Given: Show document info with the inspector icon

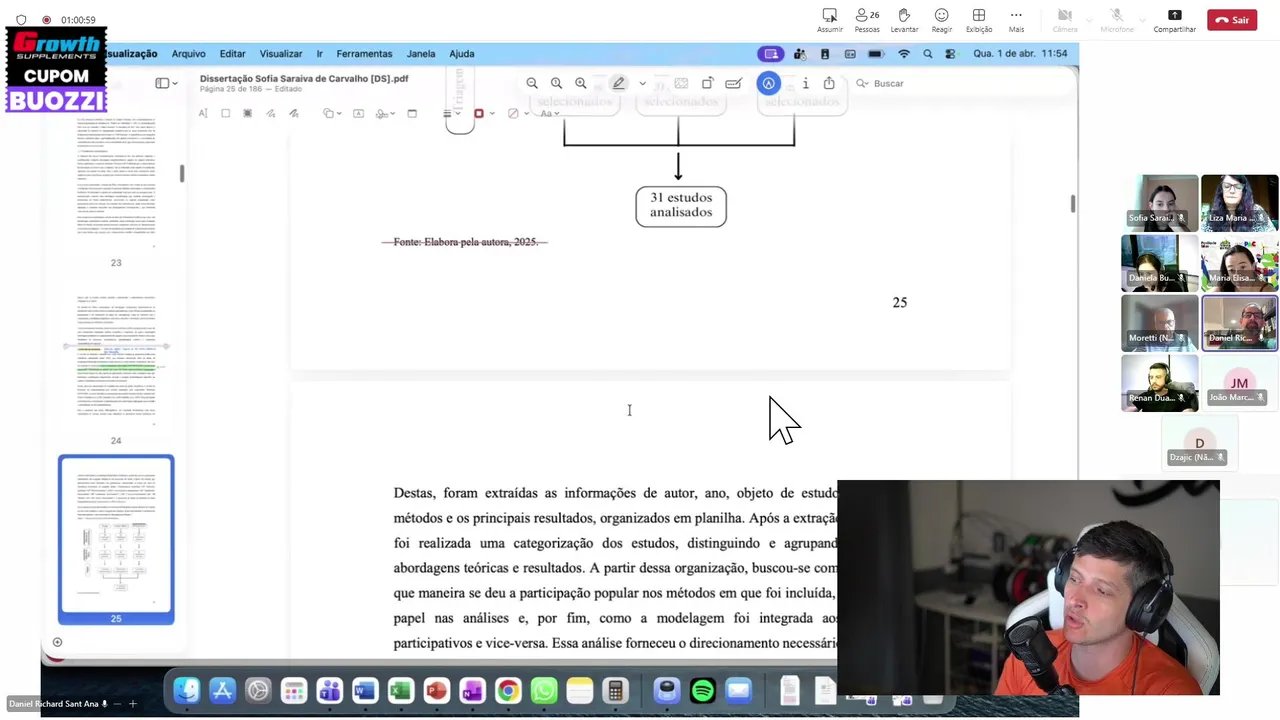Looking at the screenshot, I should click(x=805, y=83).
